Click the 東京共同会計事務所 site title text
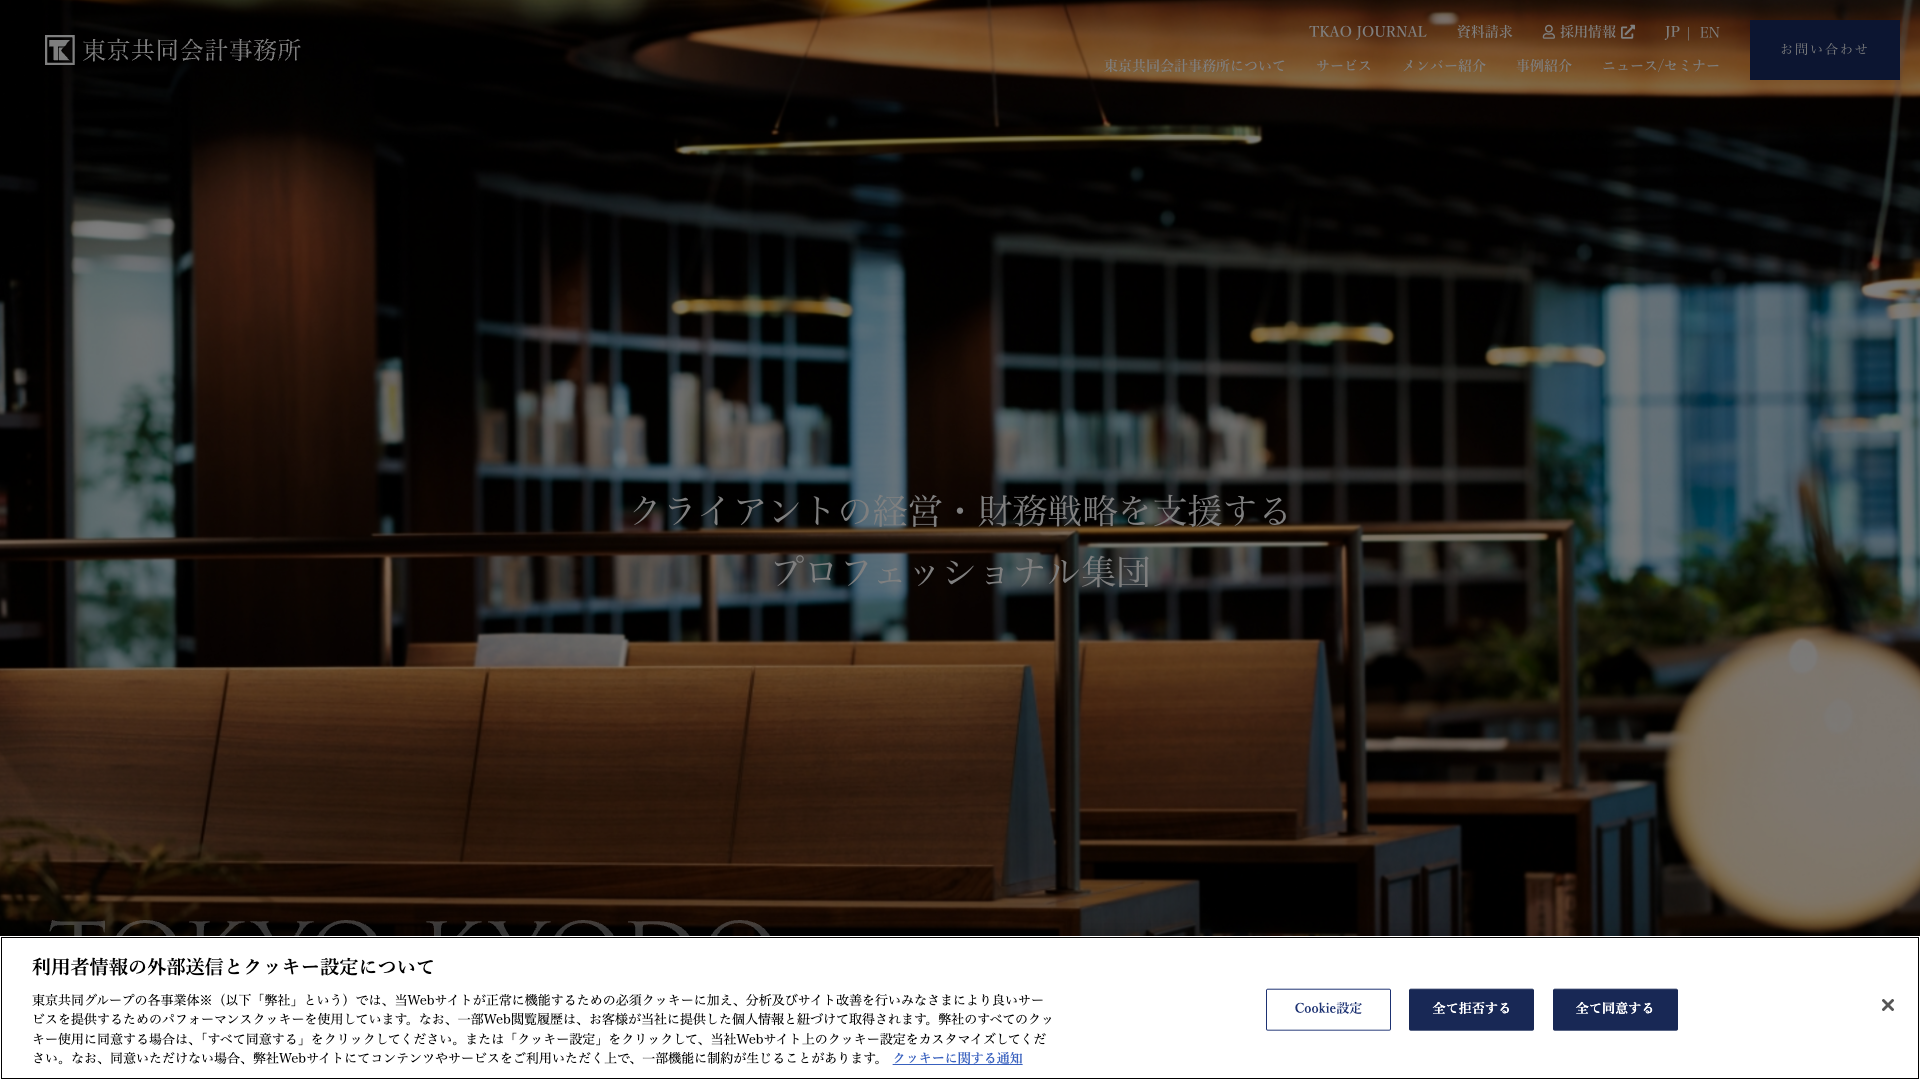Image resolution: width=1920 pixels, height=1080 pixels. tap(192, 50)
